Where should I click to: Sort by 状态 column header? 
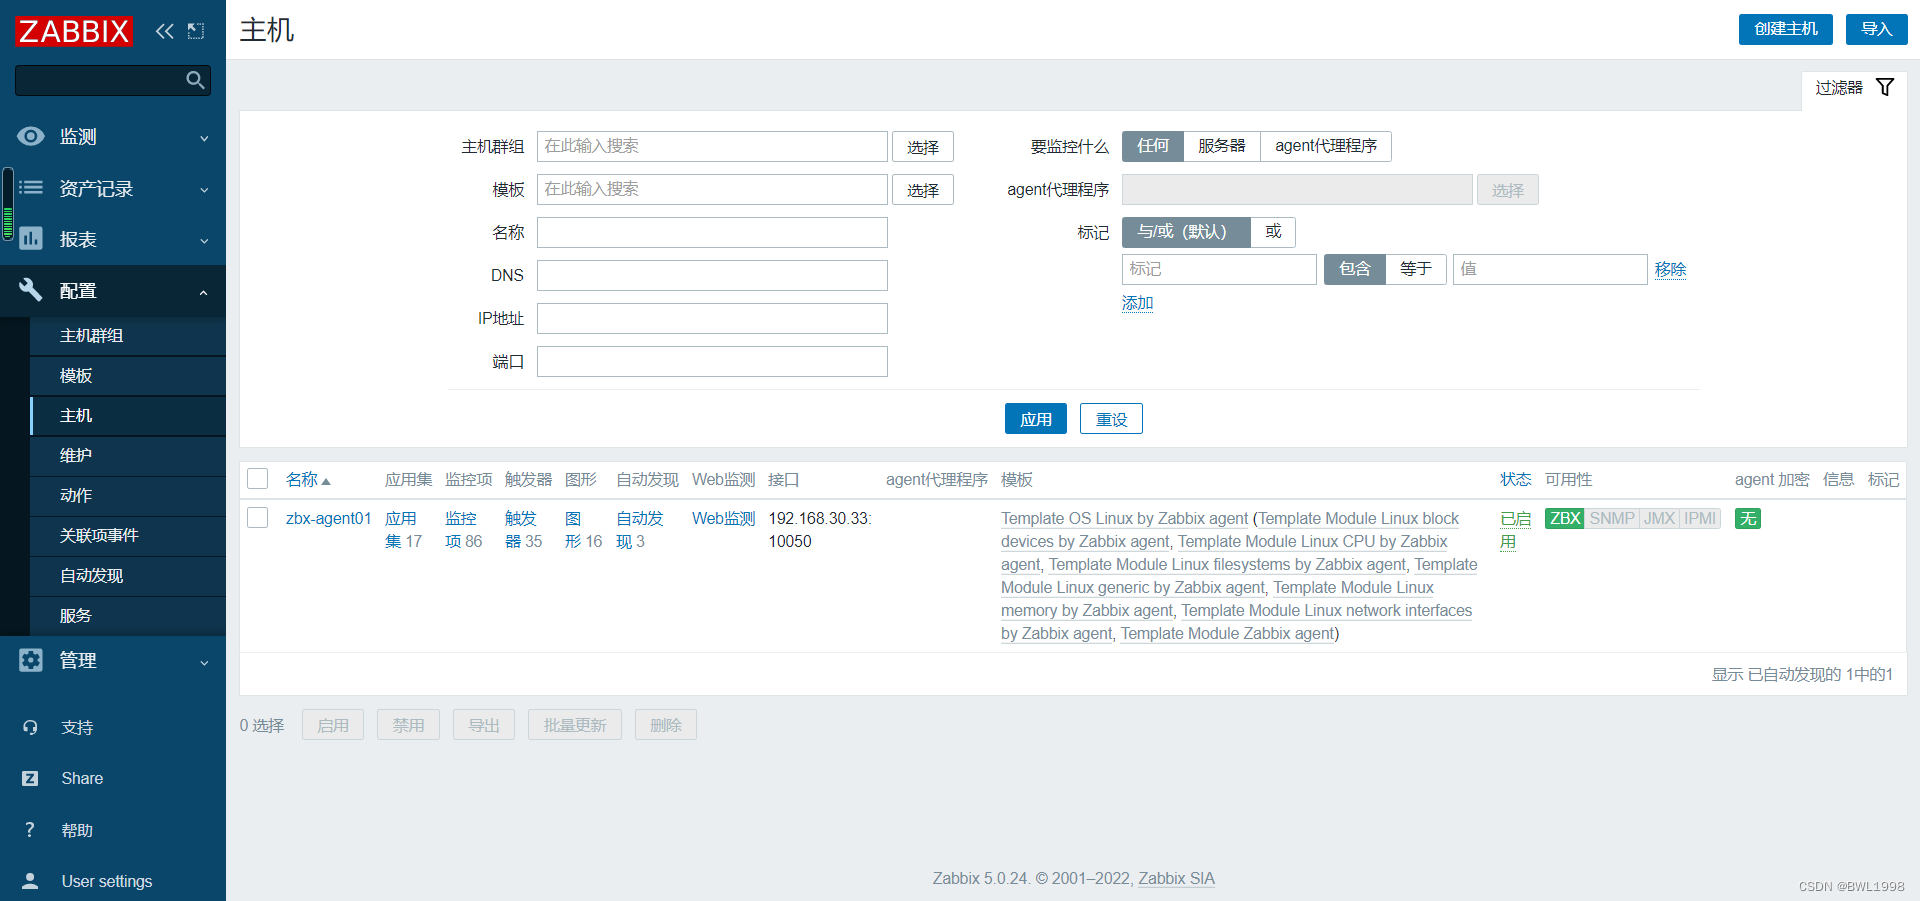coord(1516,480)
